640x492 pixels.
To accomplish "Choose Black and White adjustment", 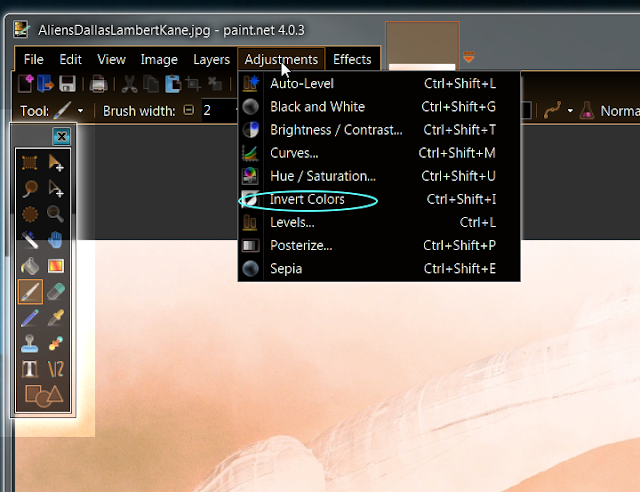I will pyautogui.click(x=379, y=107).
